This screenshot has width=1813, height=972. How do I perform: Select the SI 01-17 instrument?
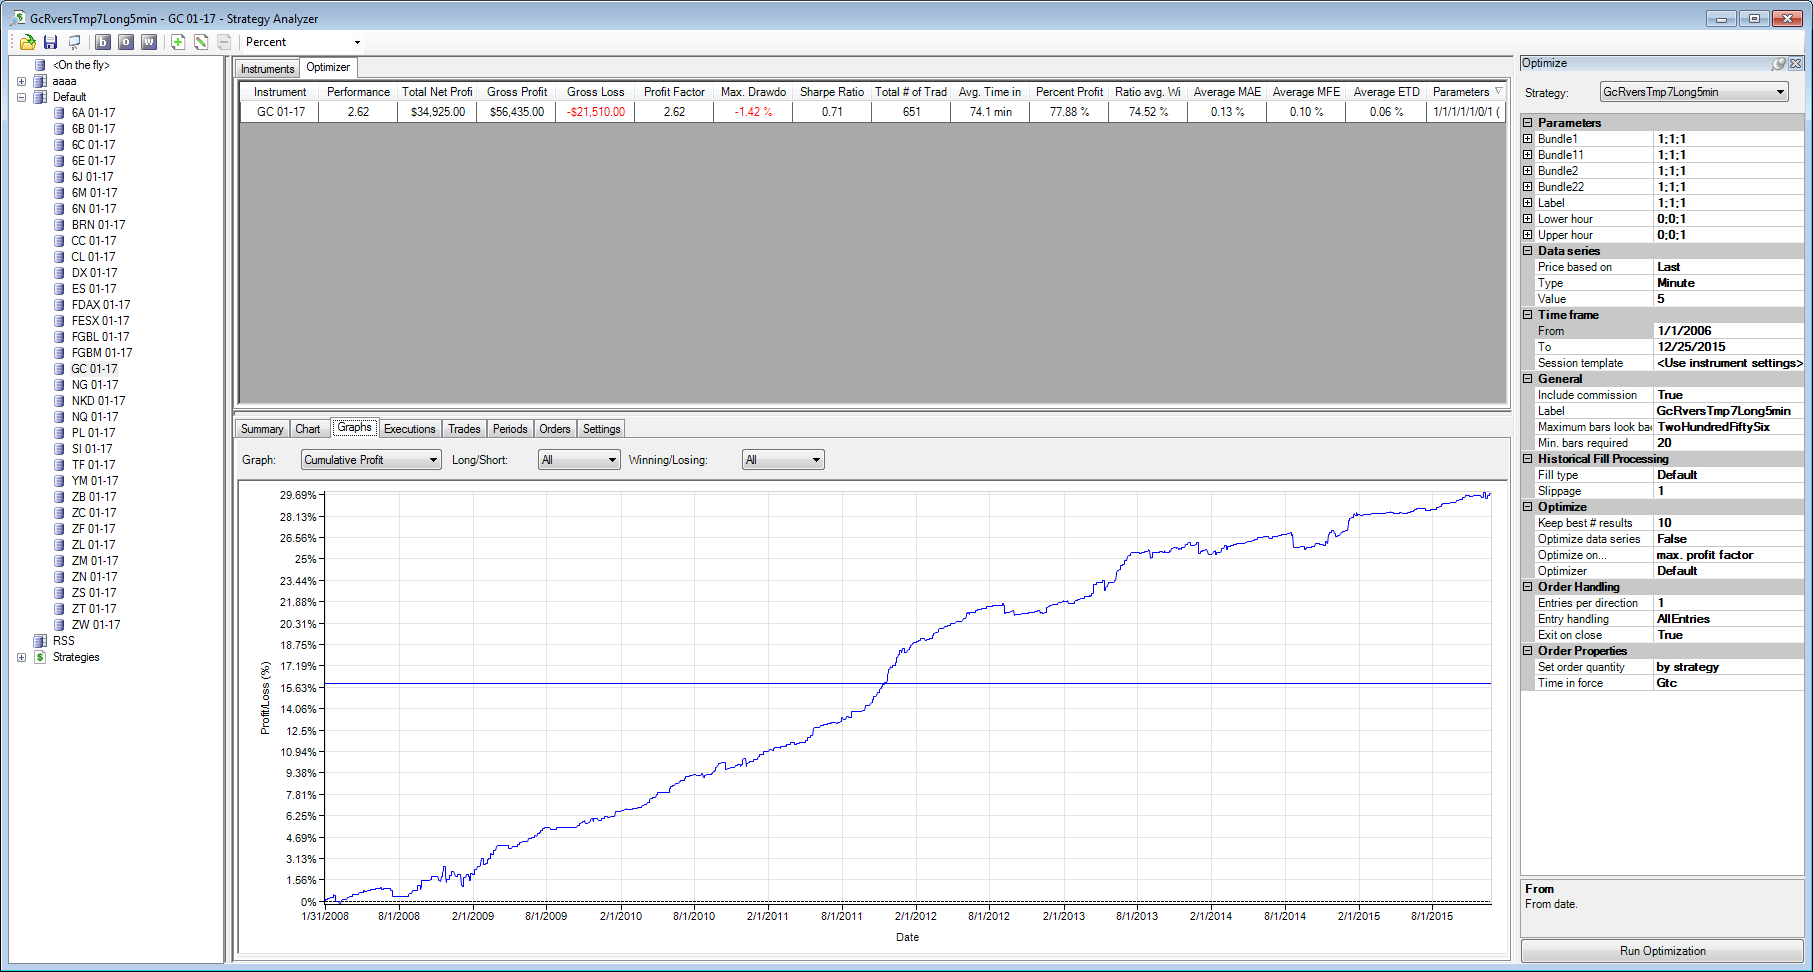click(x=92, y=449)
